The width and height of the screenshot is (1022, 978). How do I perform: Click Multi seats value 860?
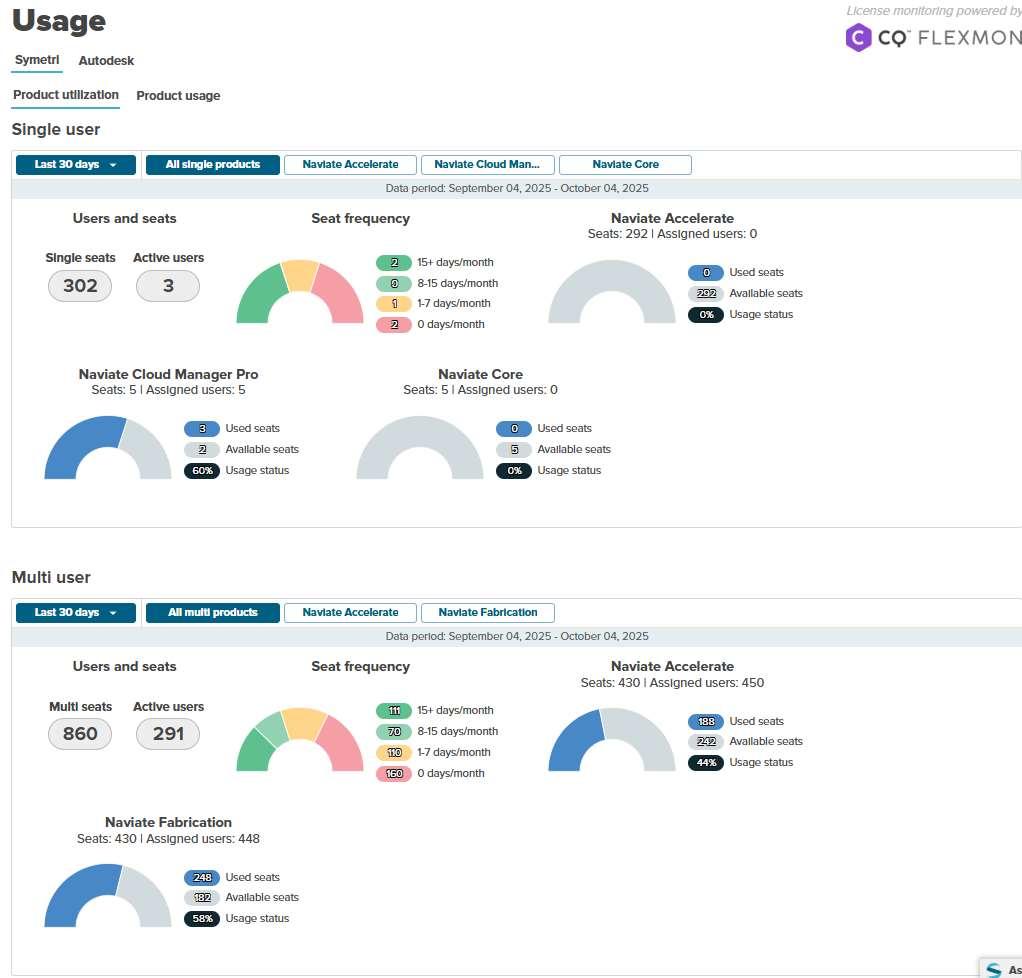tap(80, 734)
